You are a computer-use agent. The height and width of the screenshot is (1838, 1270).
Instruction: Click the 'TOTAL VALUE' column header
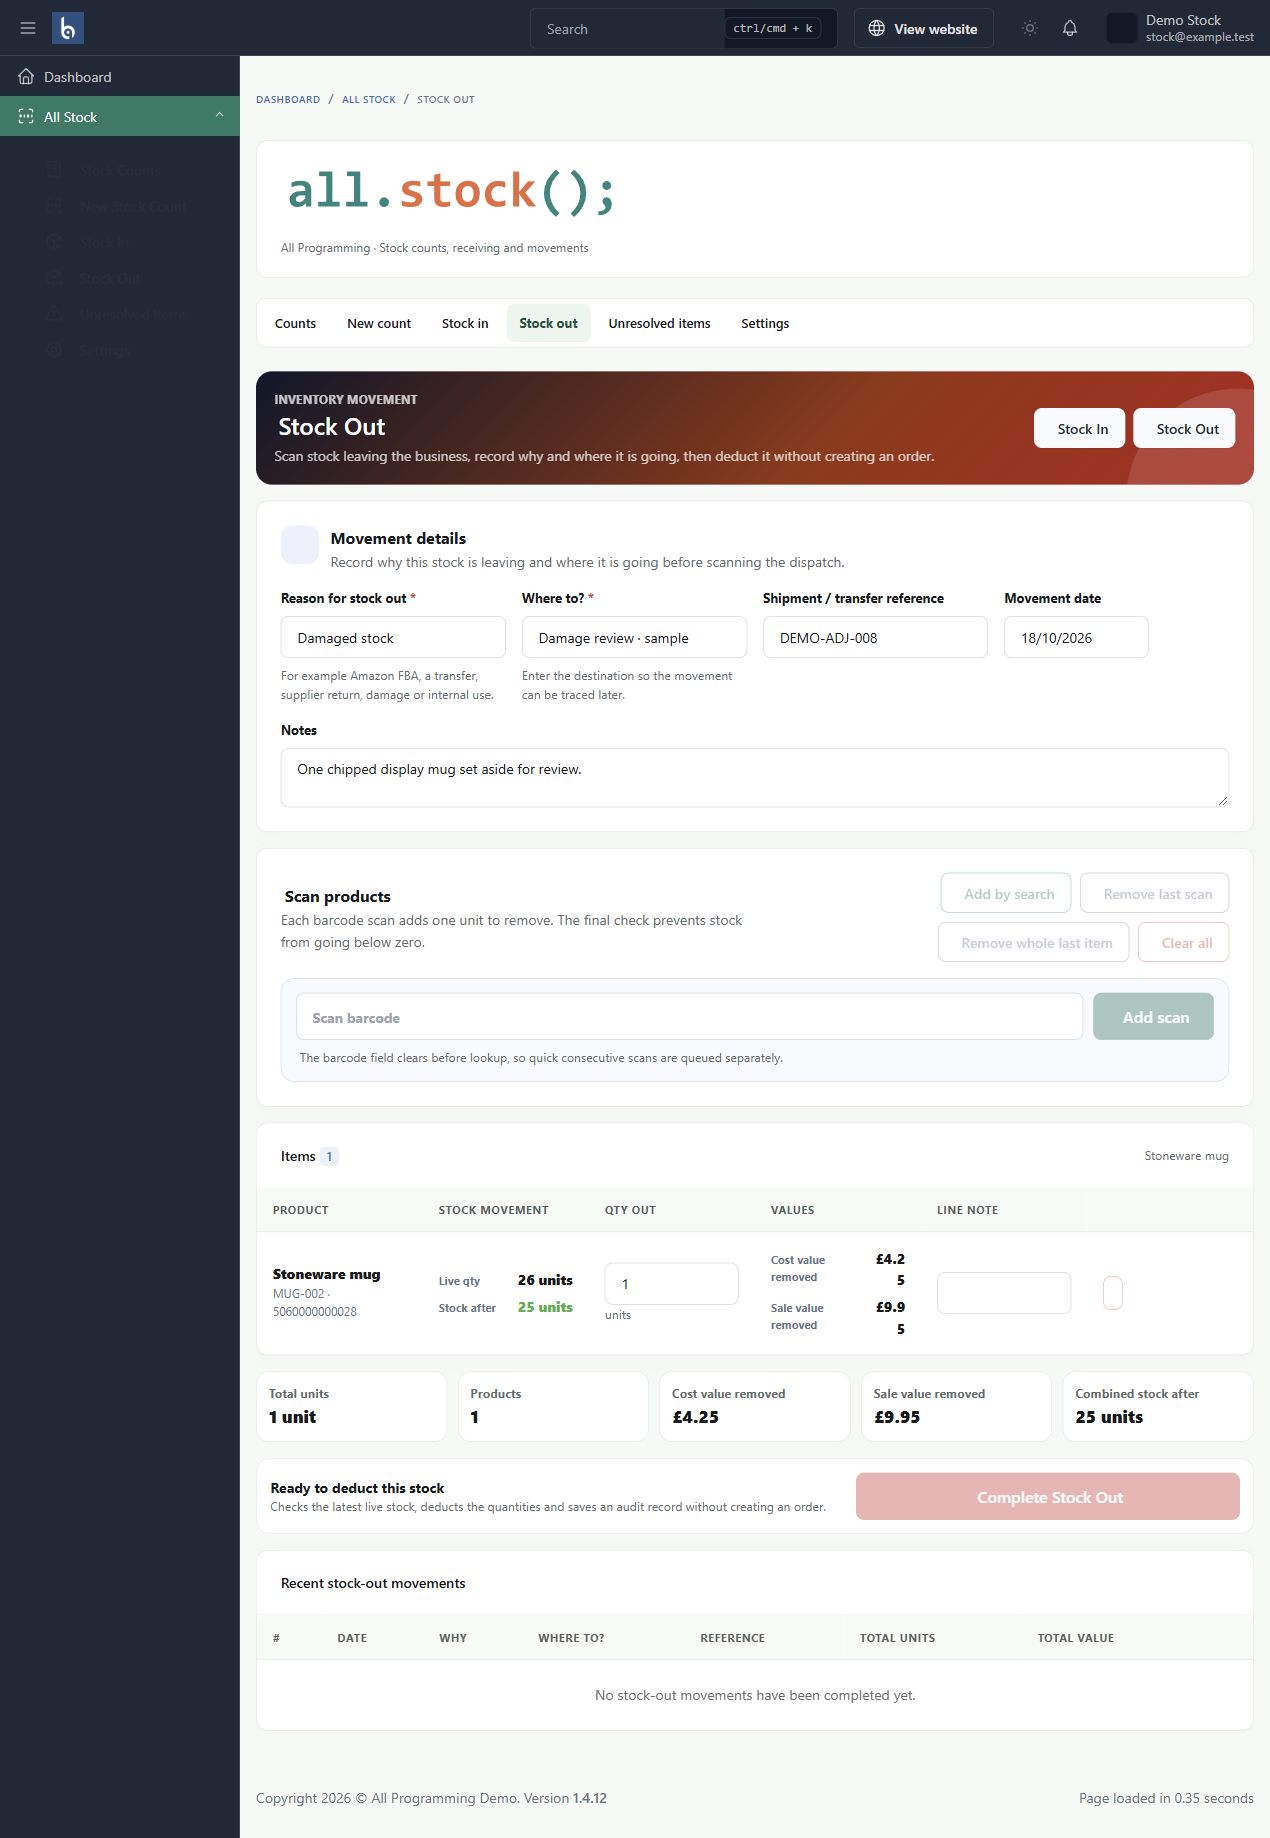(1075, 1639)
